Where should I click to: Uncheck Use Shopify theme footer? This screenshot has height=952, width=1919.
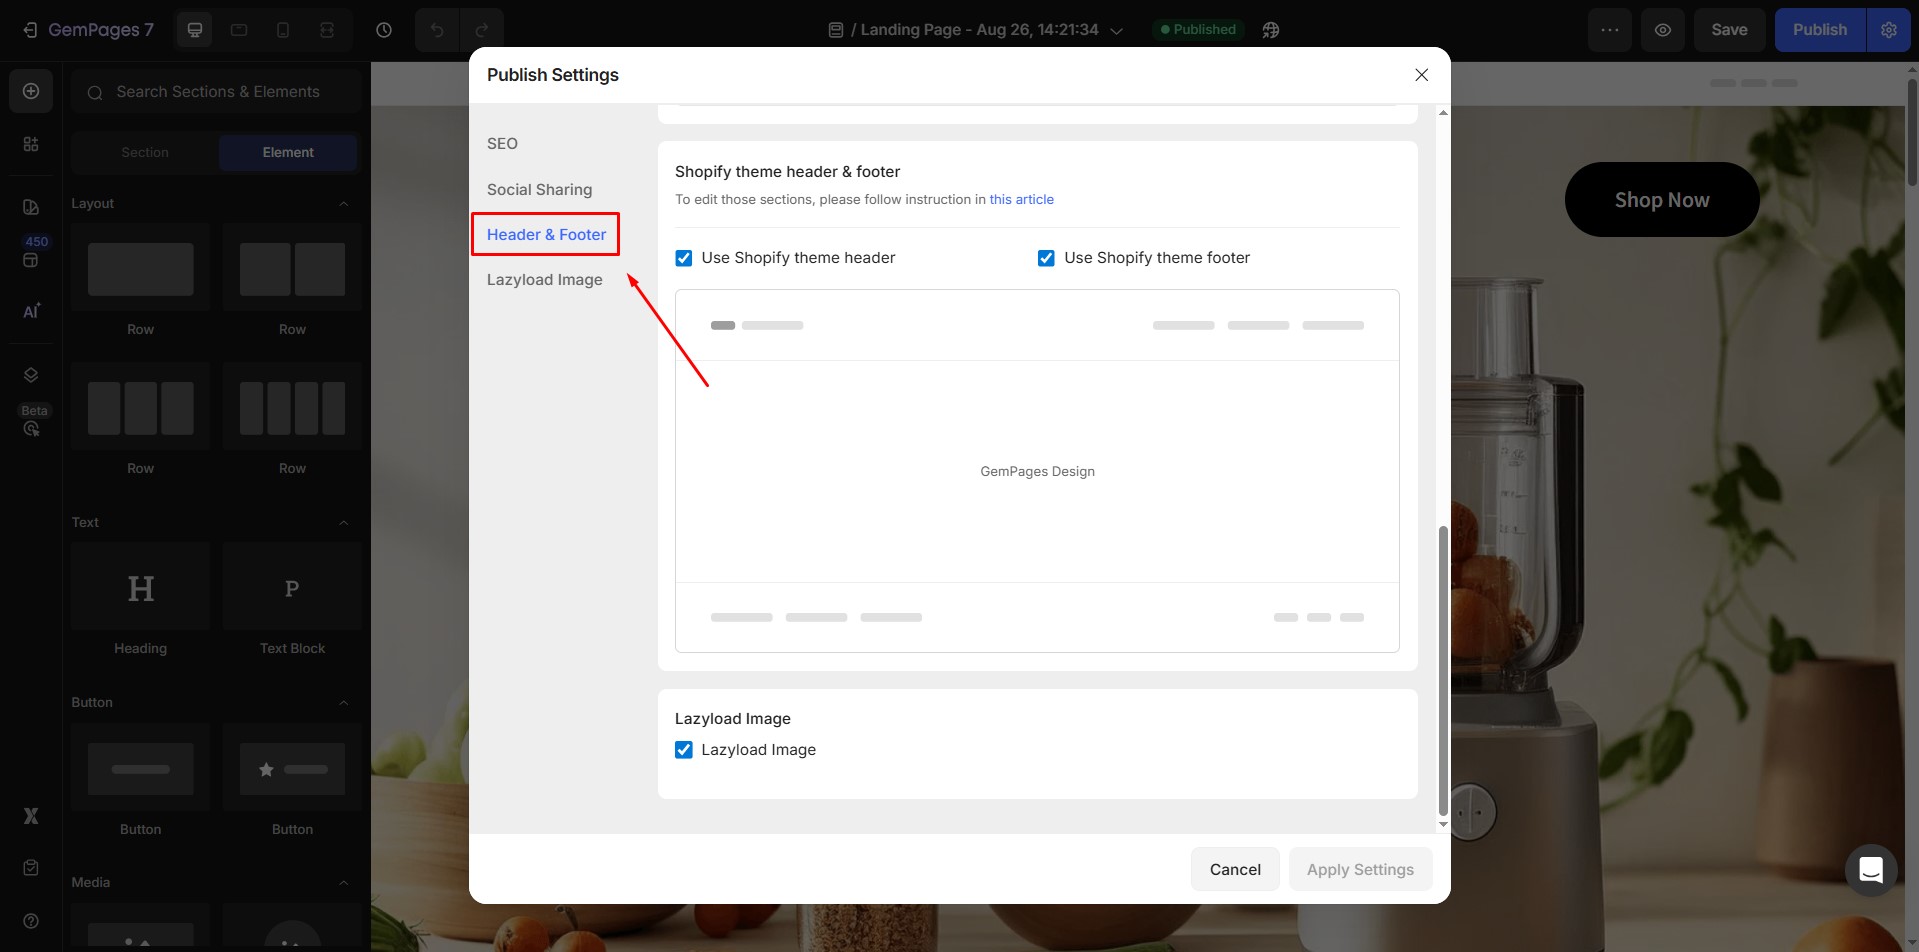[1046, 257]
